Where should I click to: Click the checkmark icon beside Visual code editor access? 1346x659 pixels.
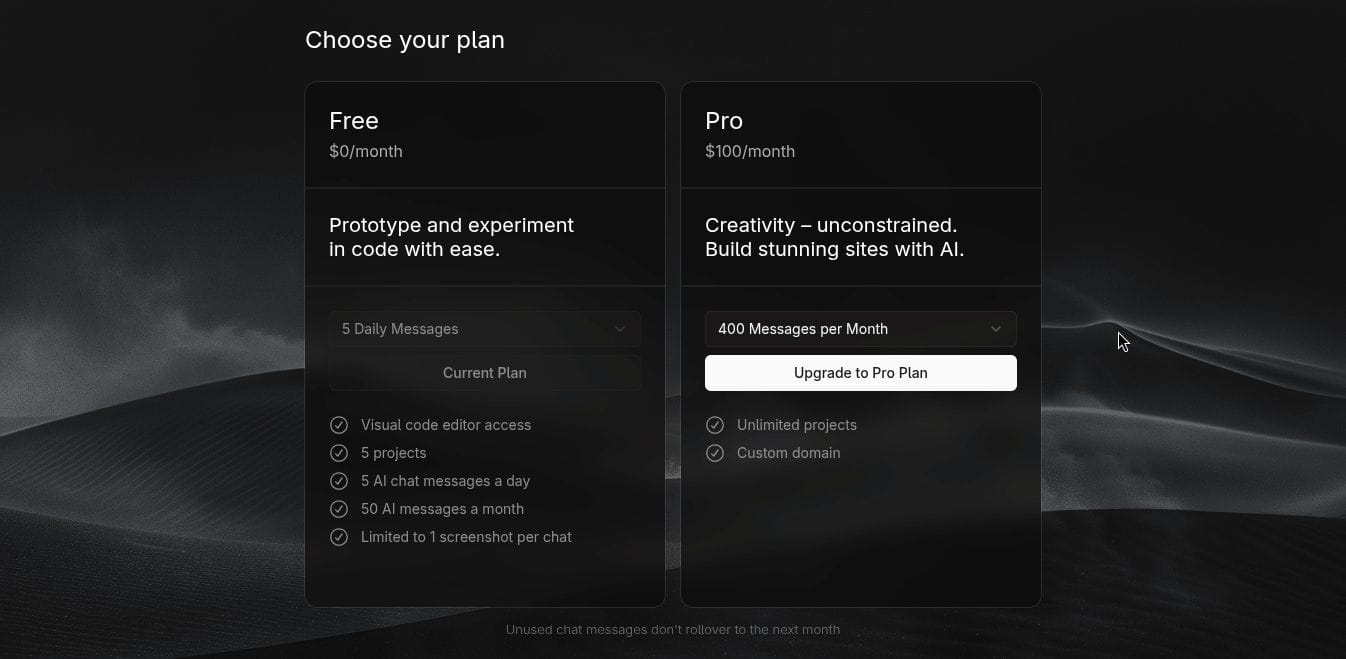pyautogui.click(x=339, y=425)
